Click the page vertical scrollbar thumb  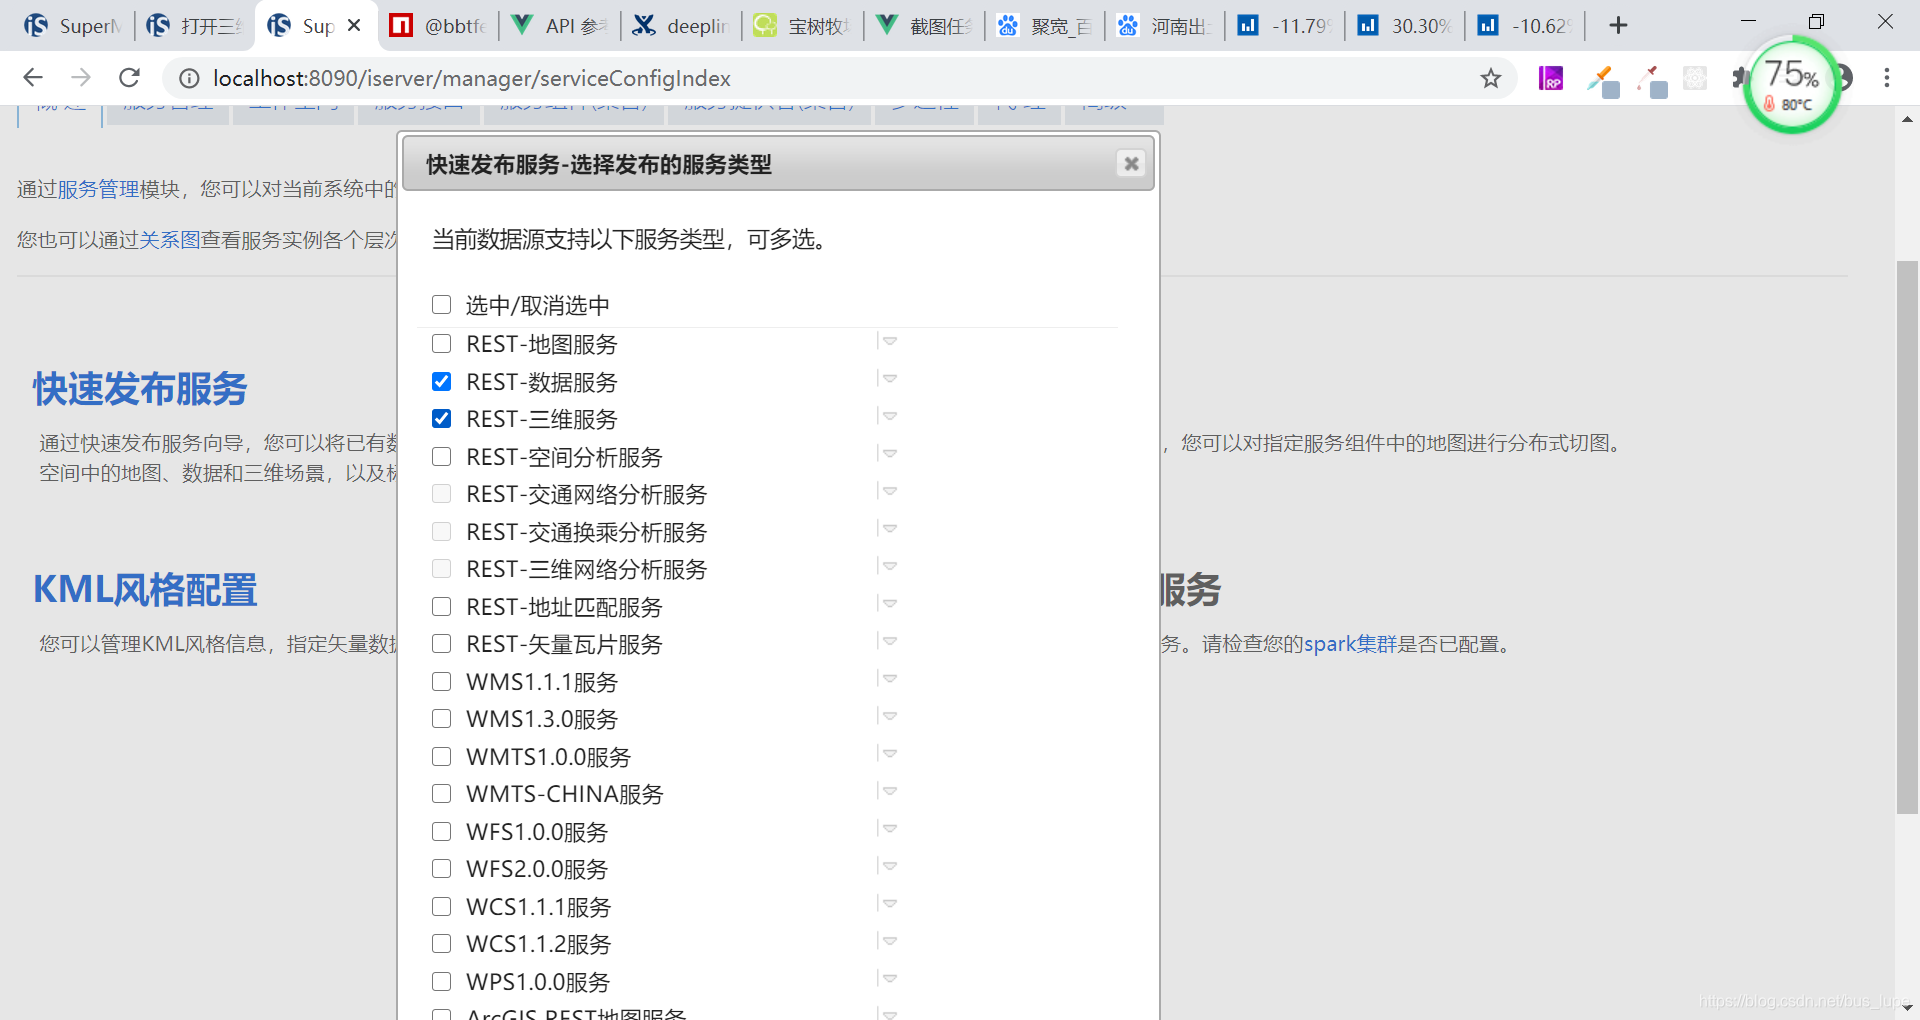(x=1907, y=538)
